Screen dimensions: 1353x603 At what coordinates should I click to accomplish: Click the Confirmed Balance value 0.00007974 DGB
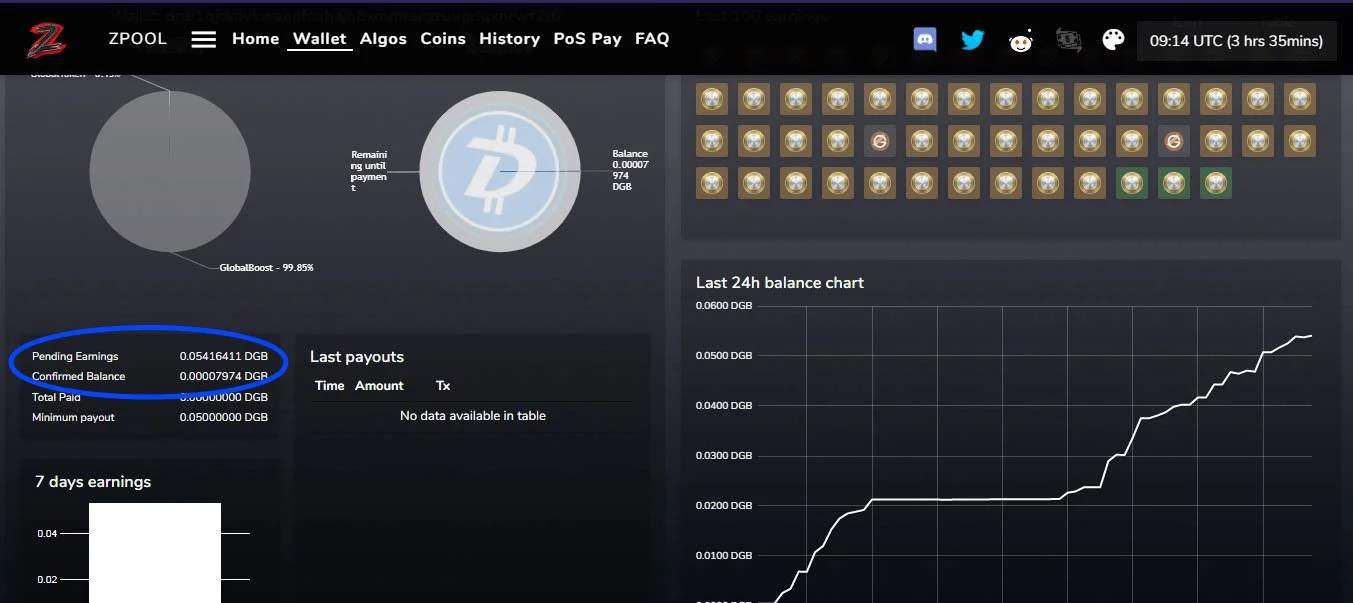(x=224, y=376)
